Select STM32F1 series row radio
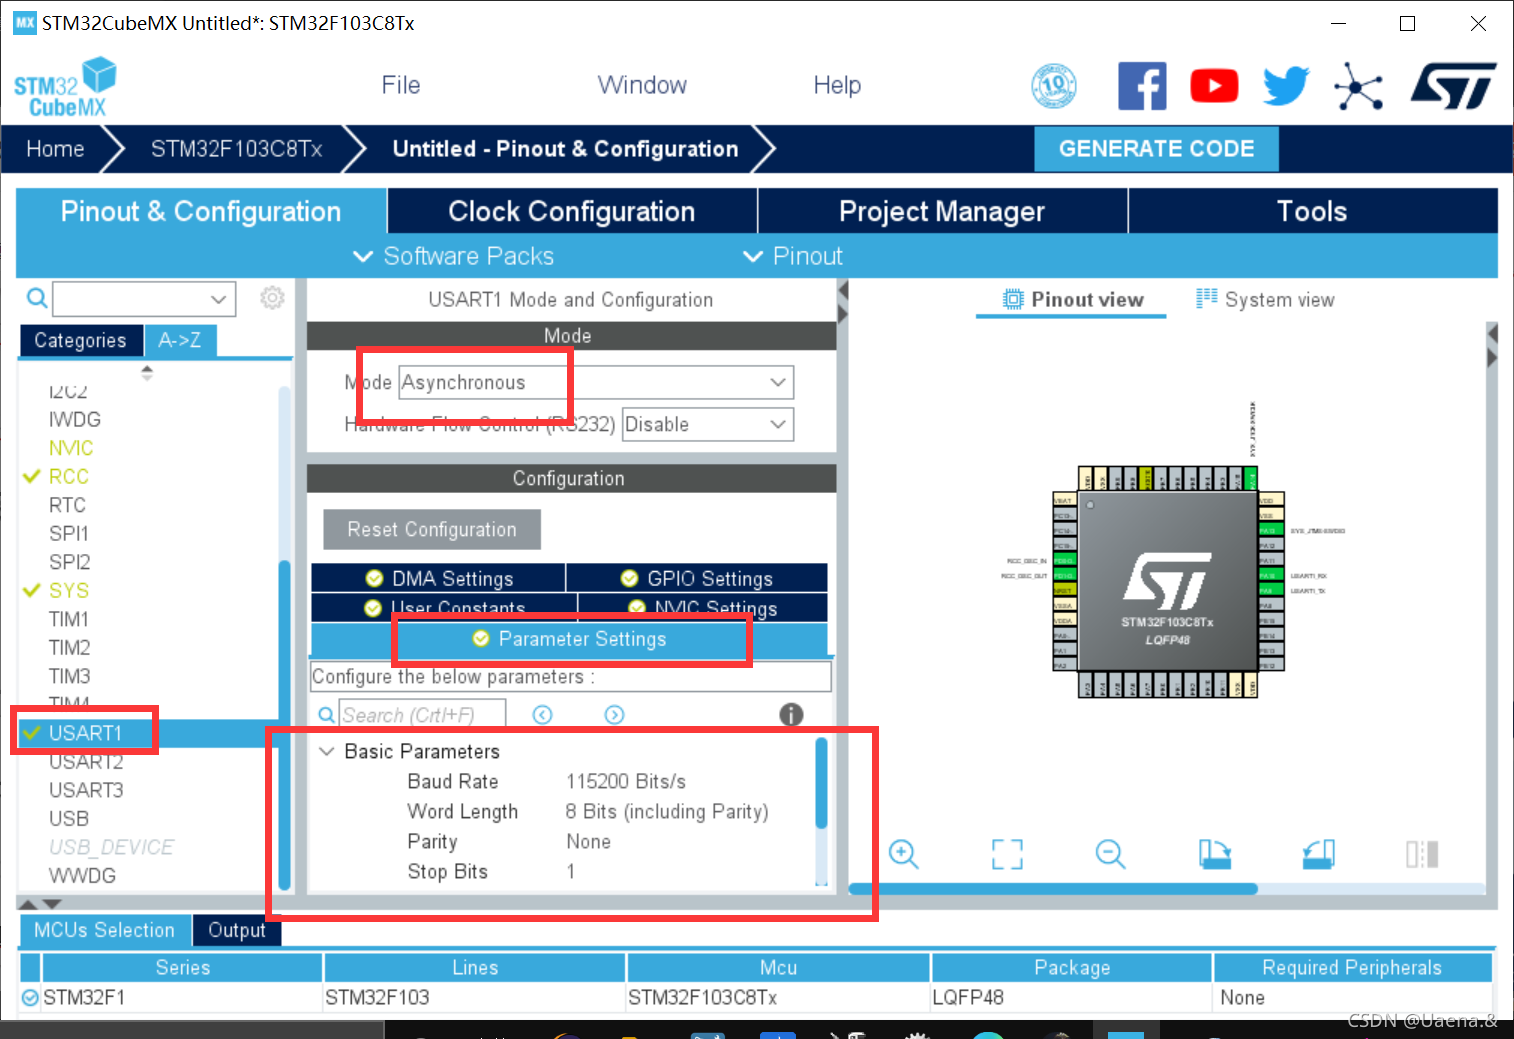 point(30,997)
